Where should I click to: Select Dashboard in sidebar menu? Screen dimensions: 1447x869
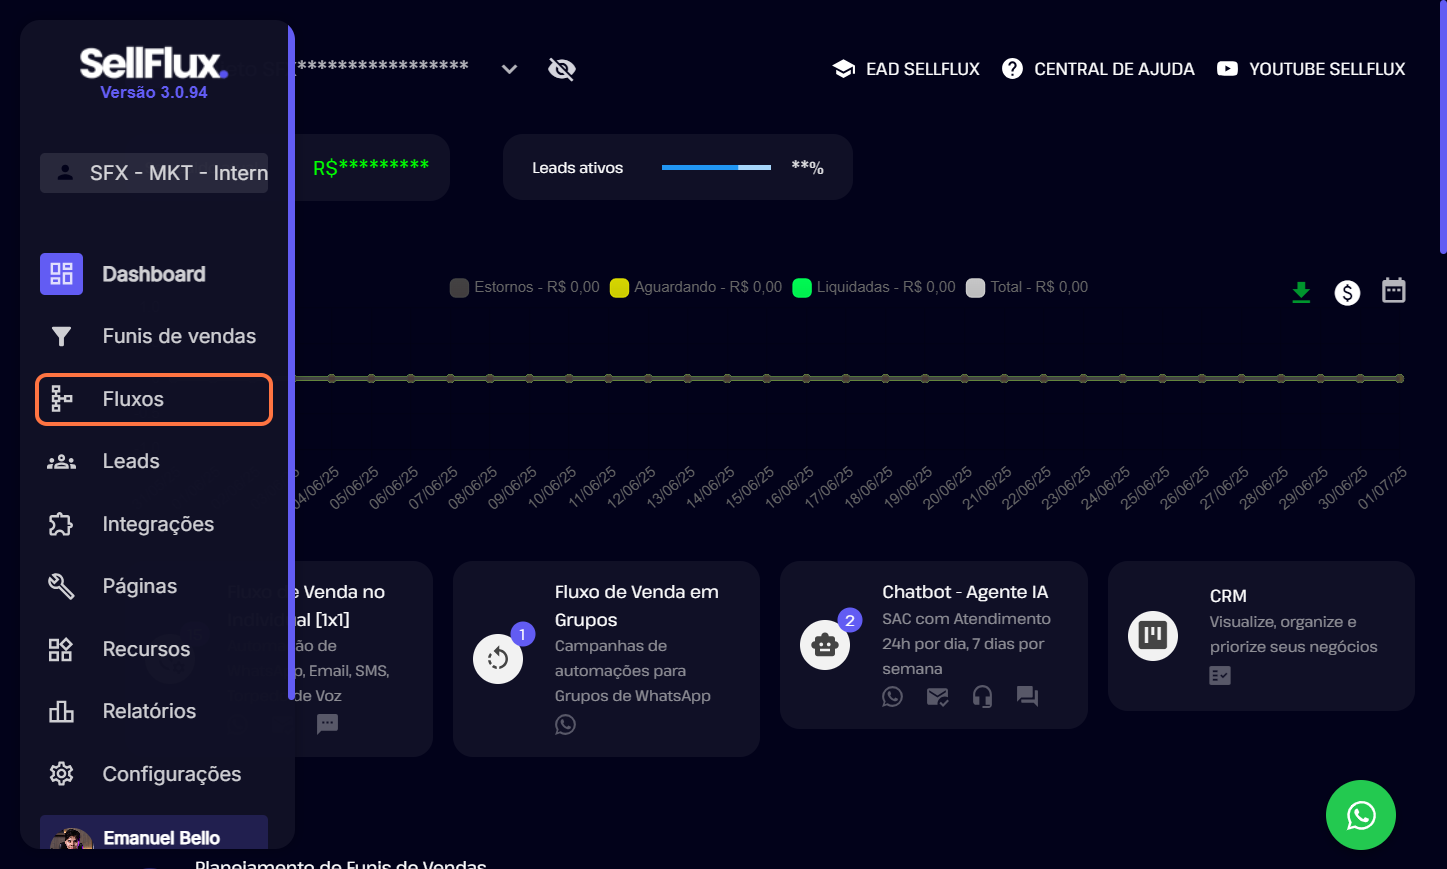(x=154, y=274)
